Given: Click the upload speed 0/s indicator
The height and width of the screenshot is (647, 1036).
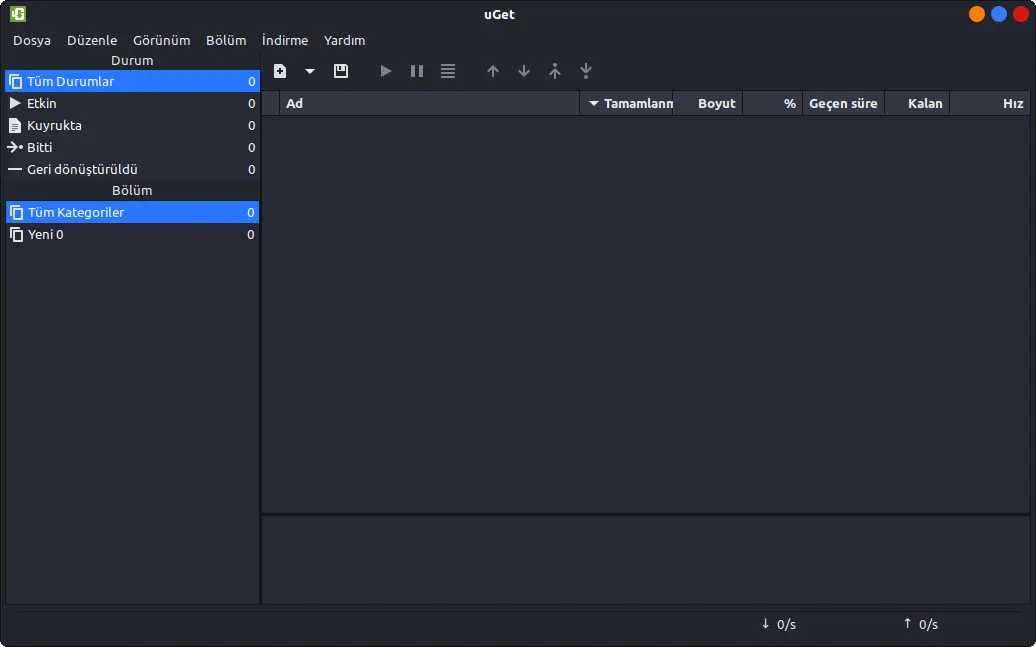Looking at the screenshot, I should coord(920,624).
